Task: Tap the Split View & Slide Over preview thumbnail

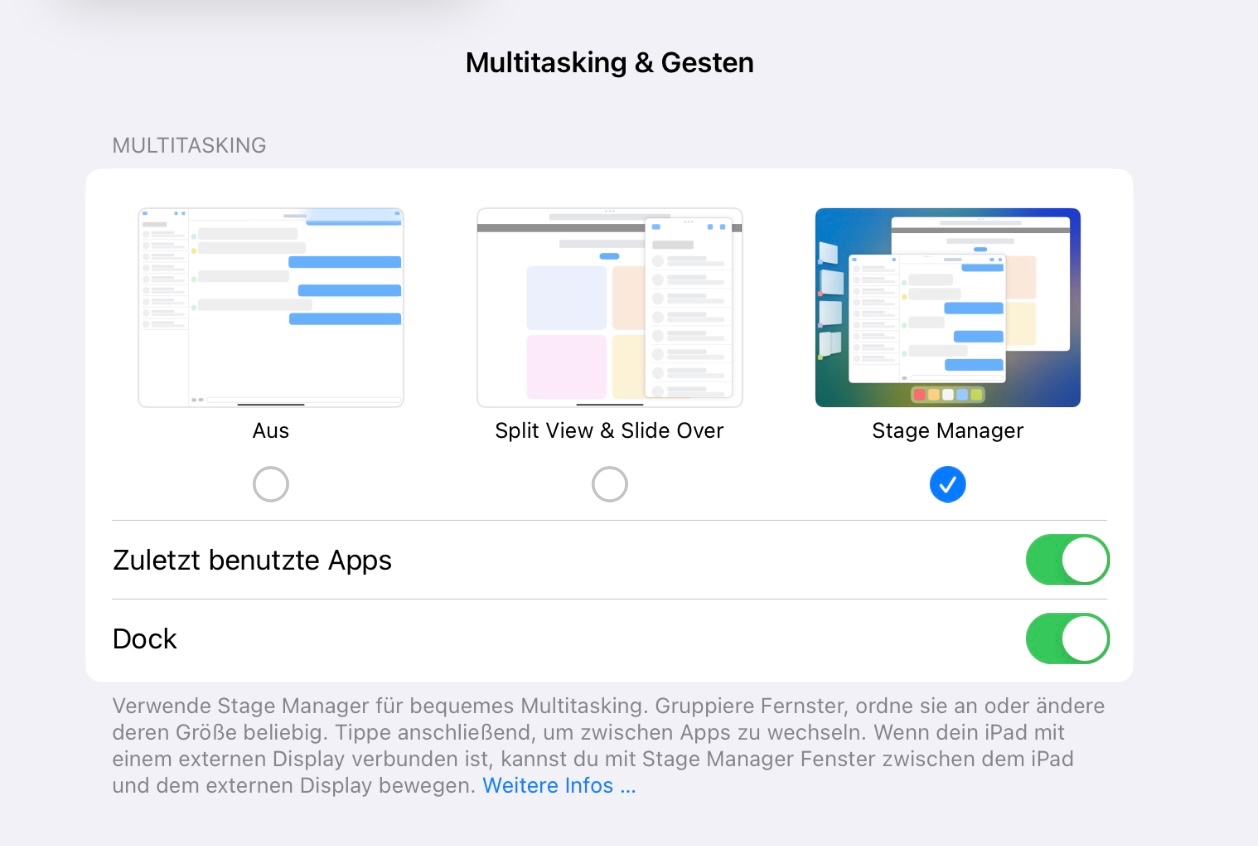Action: [x=609, y=307]
